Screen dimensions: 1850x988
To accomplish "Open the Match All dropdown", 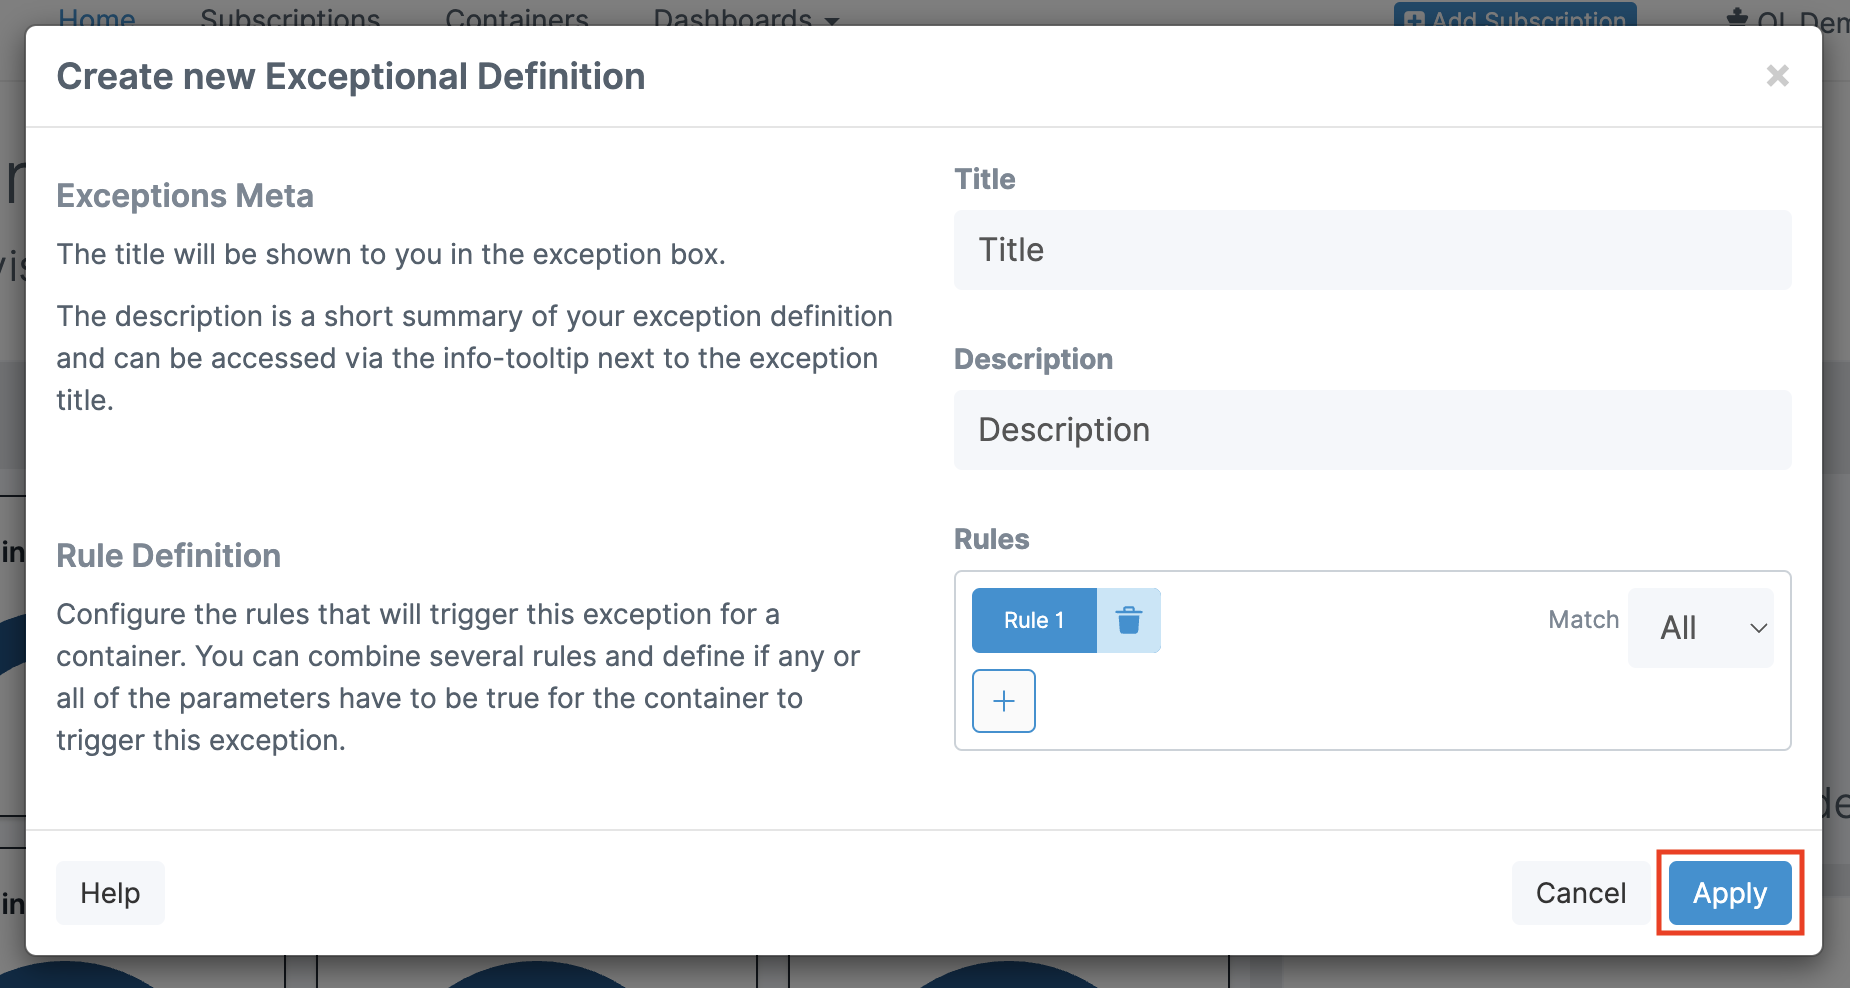I will coord(1701,628).
